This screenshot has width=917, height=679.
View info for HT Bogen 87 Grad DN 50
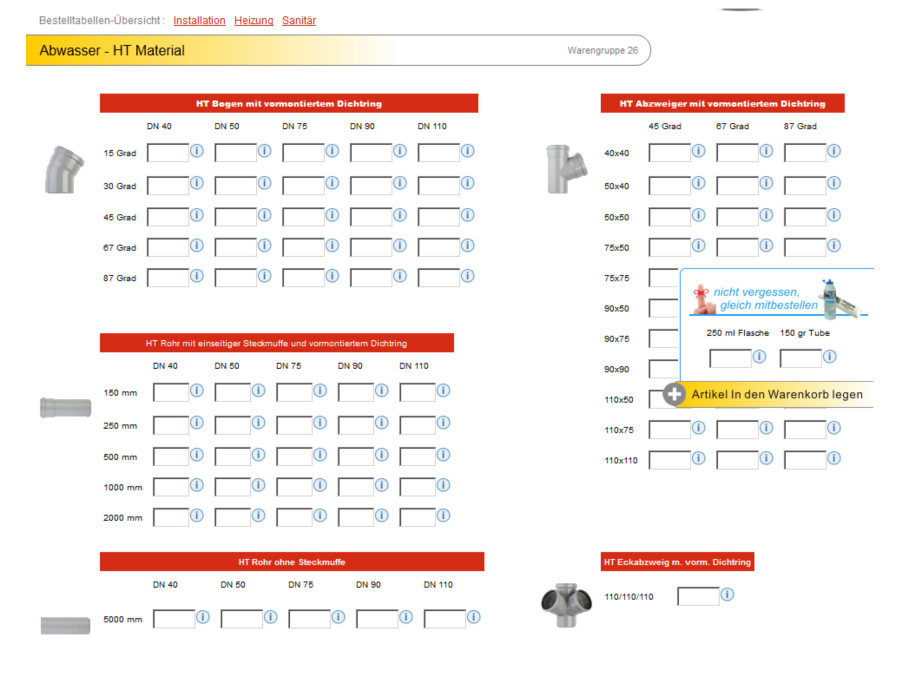265,275
